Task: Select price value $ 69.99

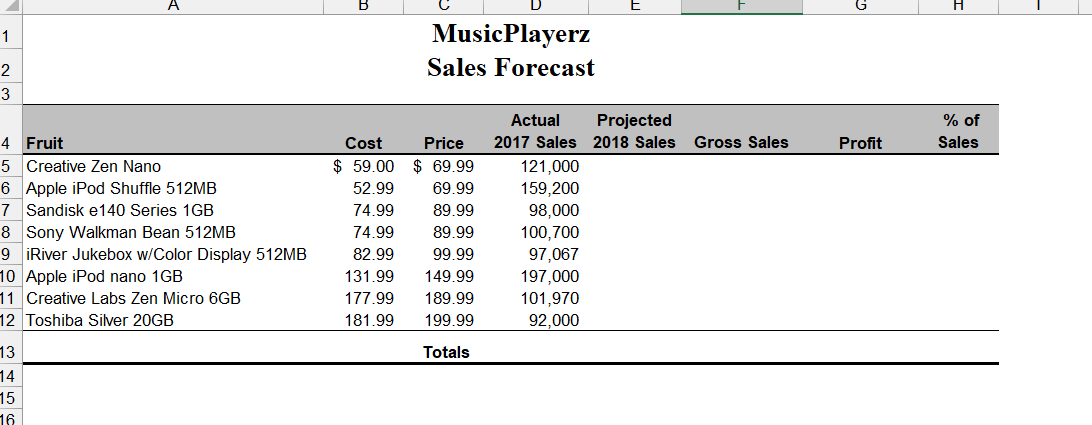Action: [x=444, y=167]
